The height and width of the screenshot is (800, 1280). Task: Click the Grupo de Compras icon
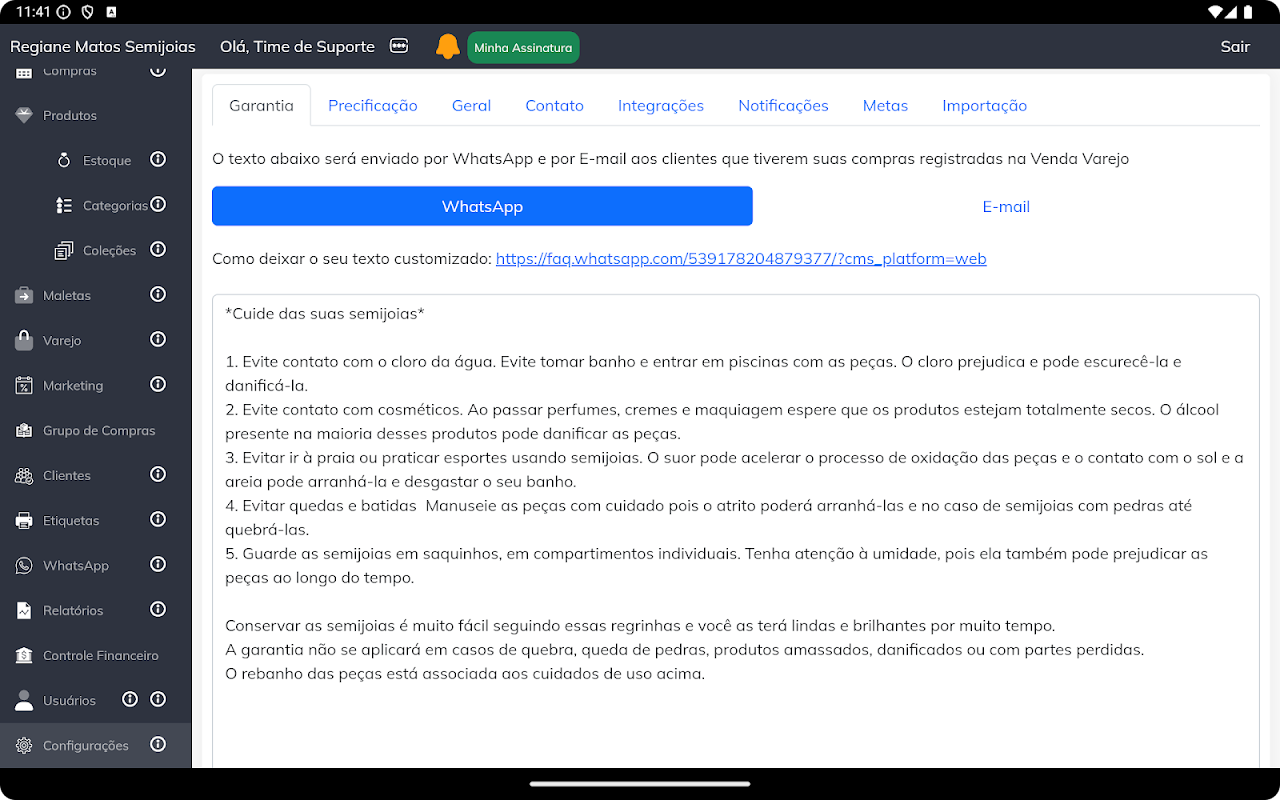(x=24, y=430)
